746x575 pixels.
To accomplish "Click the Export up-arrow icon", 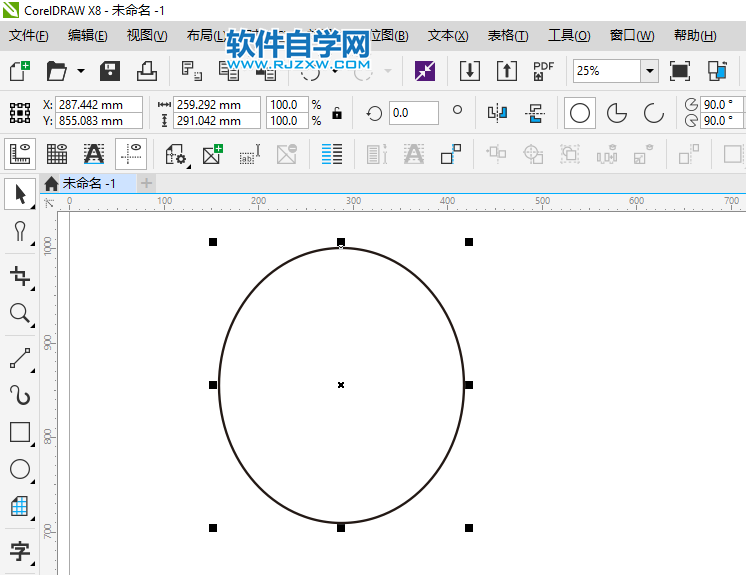I will tap(507, 71).
